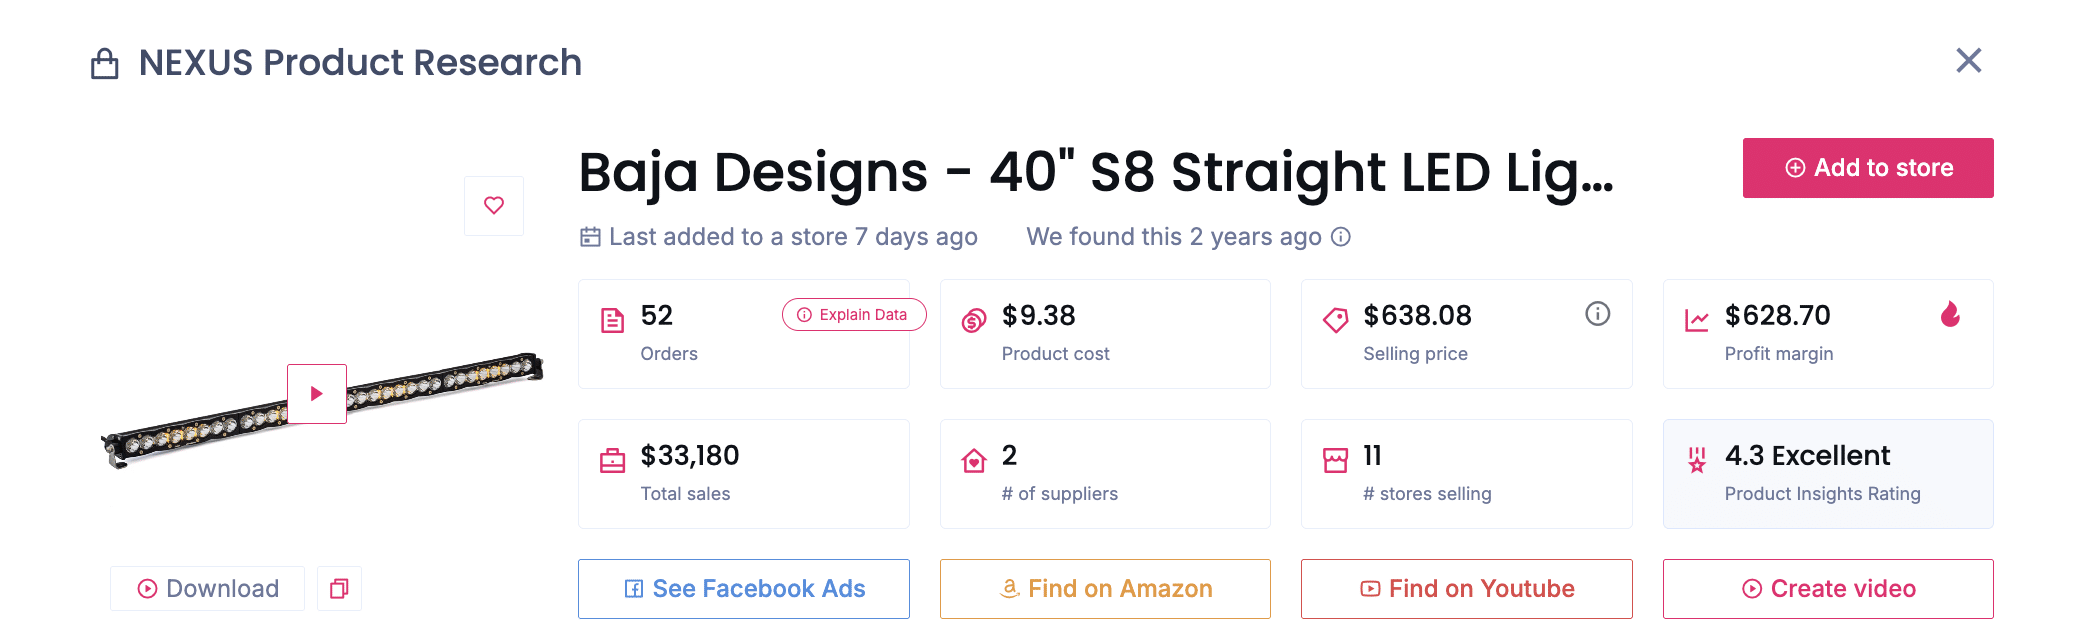
Task: Click the flame icon on profit margin
Action: 1950,315
